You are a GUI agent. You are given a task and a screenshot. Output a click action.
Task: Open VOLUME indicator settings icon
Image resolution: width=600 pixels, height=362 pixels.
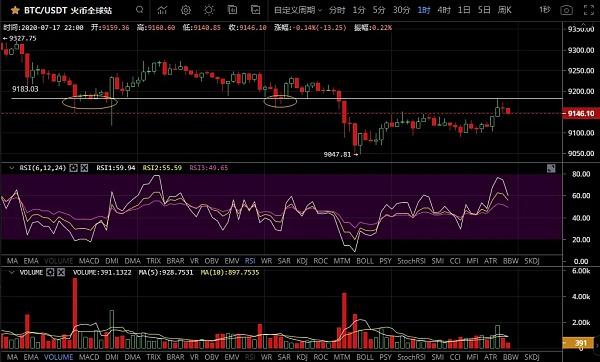(50, 272)
